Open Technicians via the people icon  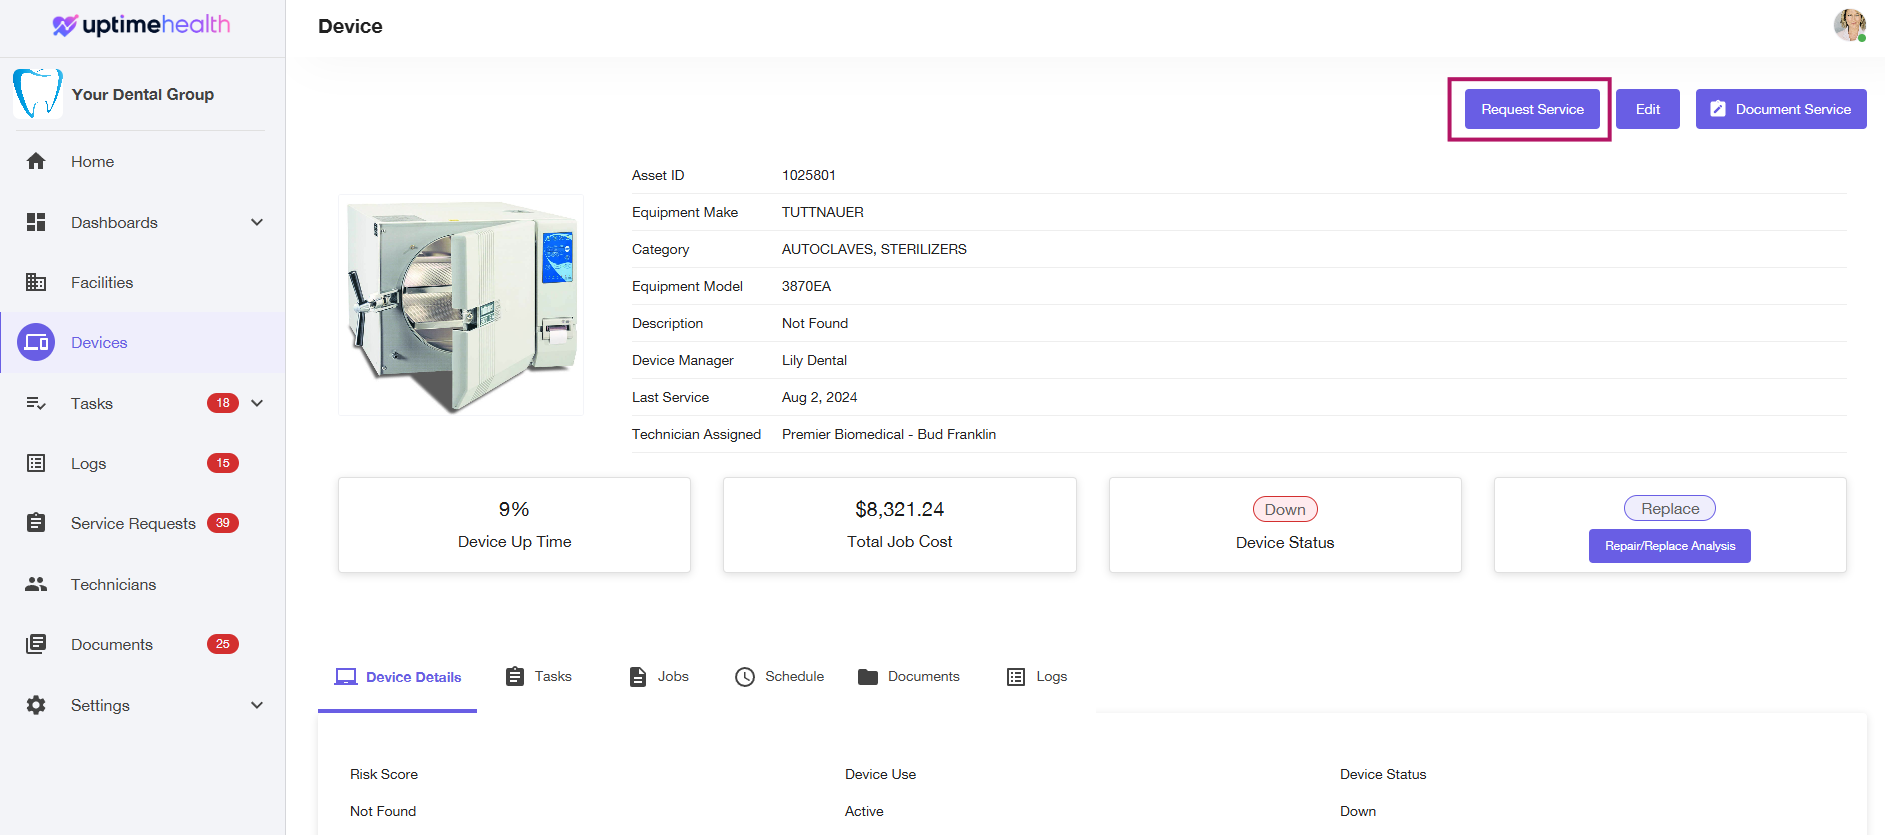[x=36, y=584]
